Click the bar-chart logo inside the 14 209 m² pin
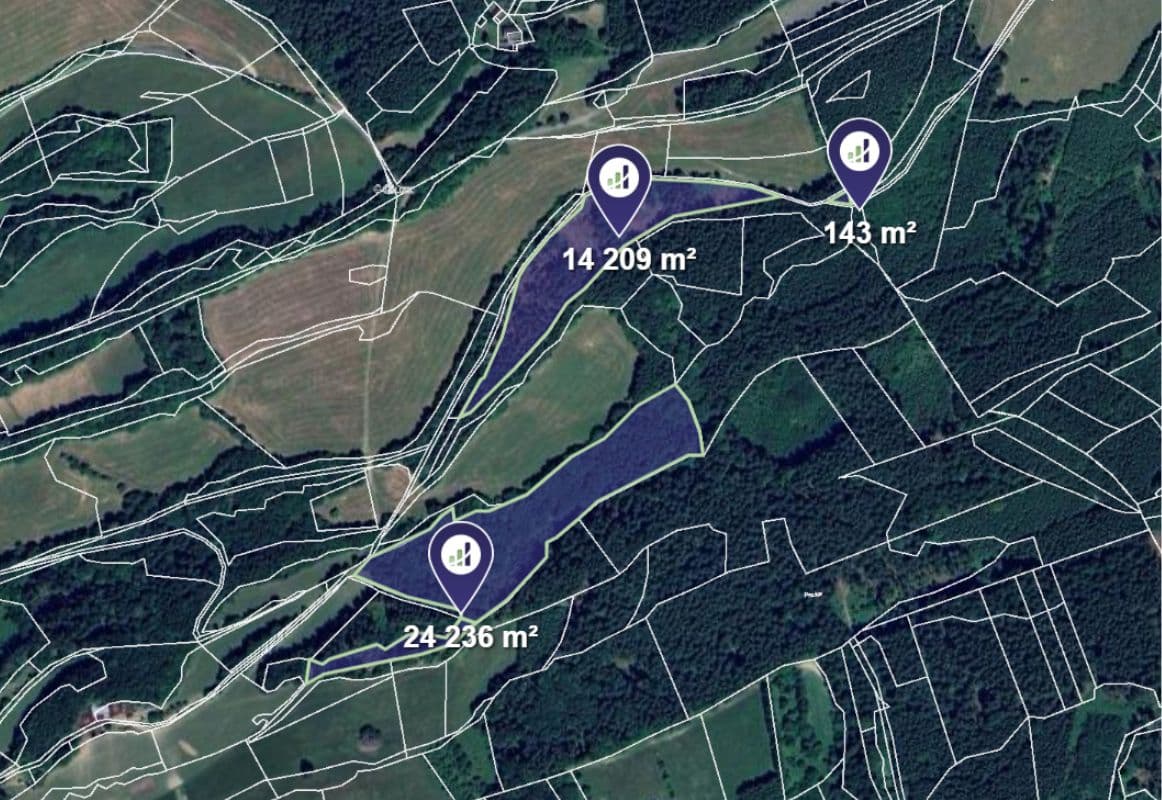 click(x=619, y=178)
